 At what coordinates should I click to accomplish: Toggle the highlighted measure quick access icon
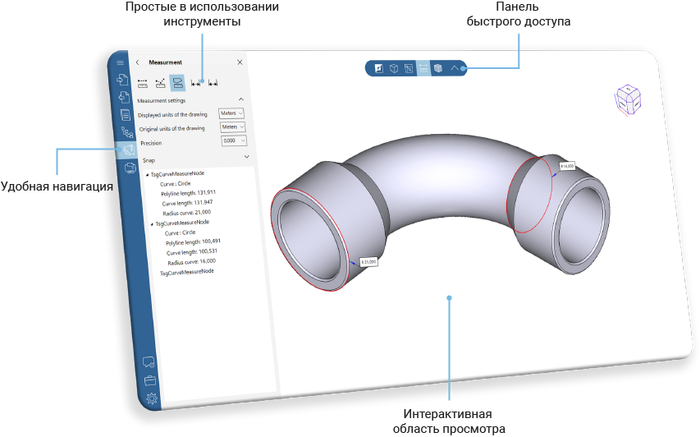[x=423, y=68]
